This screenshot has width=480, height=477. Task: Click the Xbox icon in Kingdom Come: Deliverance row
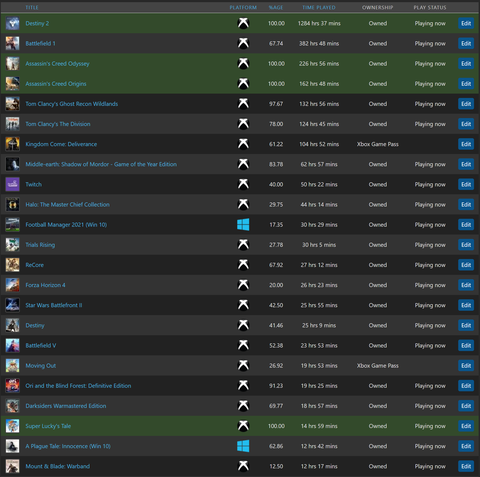243,144
